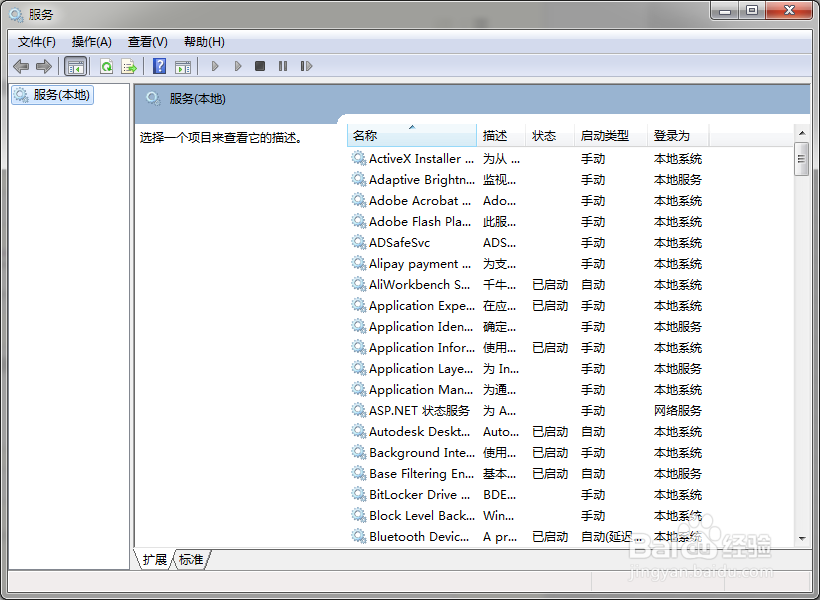
Task: Toggle the action pane visibility icon
Action: (x=185, y=66)
